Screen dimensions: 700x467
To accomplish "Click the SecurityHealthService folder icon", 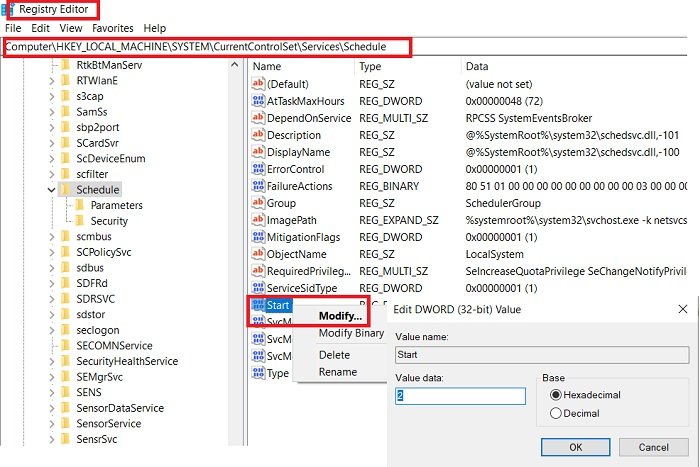I will (x=65, y=361).
